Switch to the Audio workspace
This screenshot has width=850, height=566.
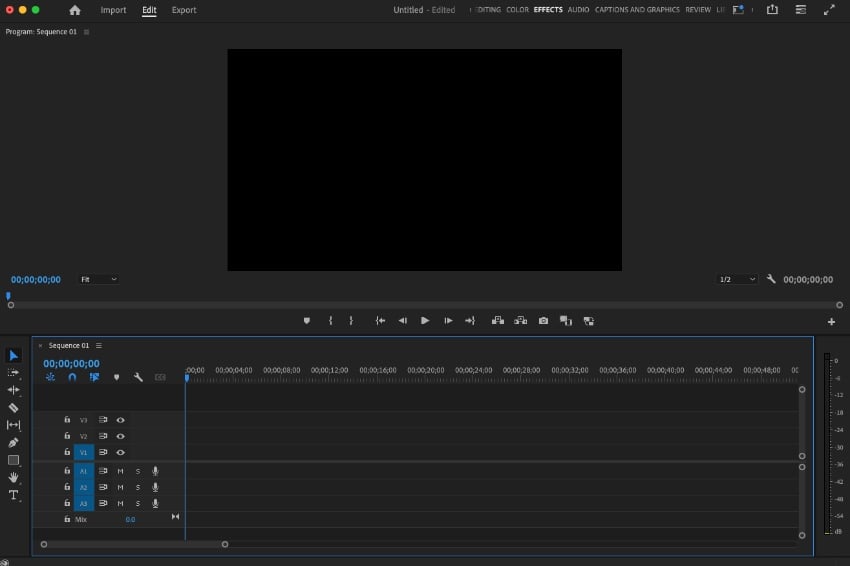578,10
